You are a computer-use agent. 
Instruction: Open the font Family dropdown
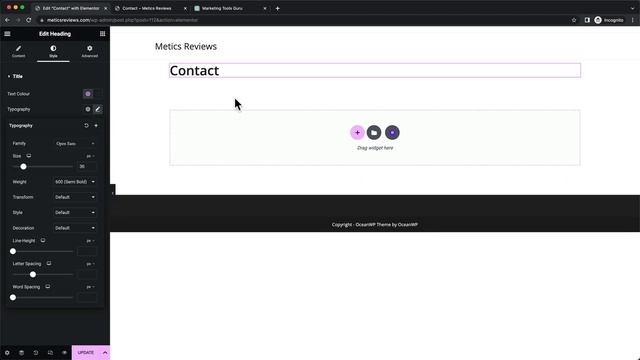[x=75, y=144]
